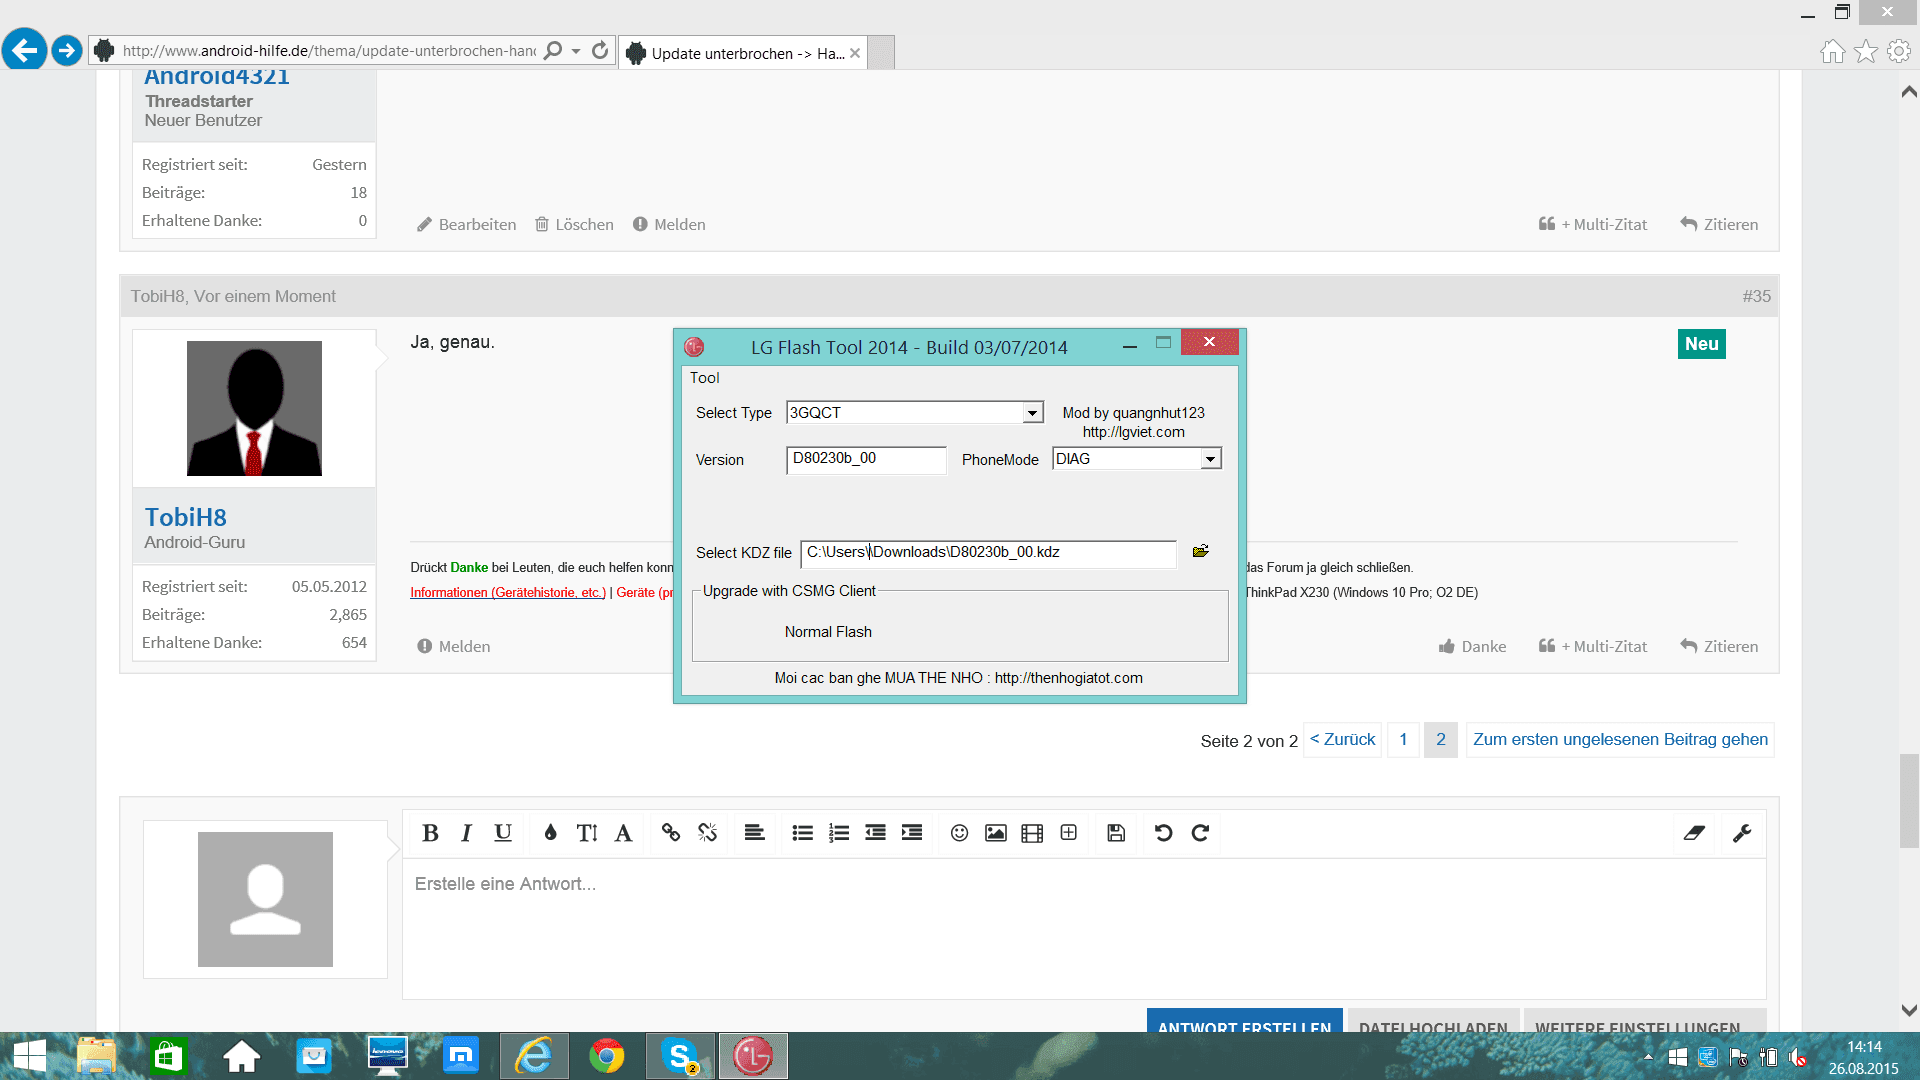Report Android4321's post via Melden
The width and height of the screenshot is (1920, 1080).
click(x=669, y=225)
